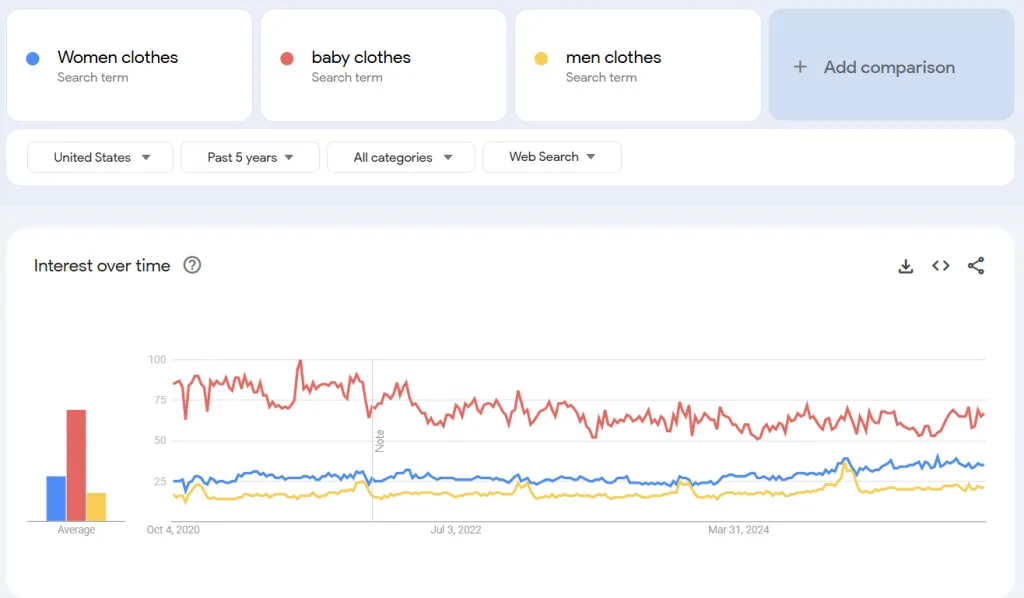
Task: Click the yellow dot beside men clothes
Action: click(x=541, y=59)
